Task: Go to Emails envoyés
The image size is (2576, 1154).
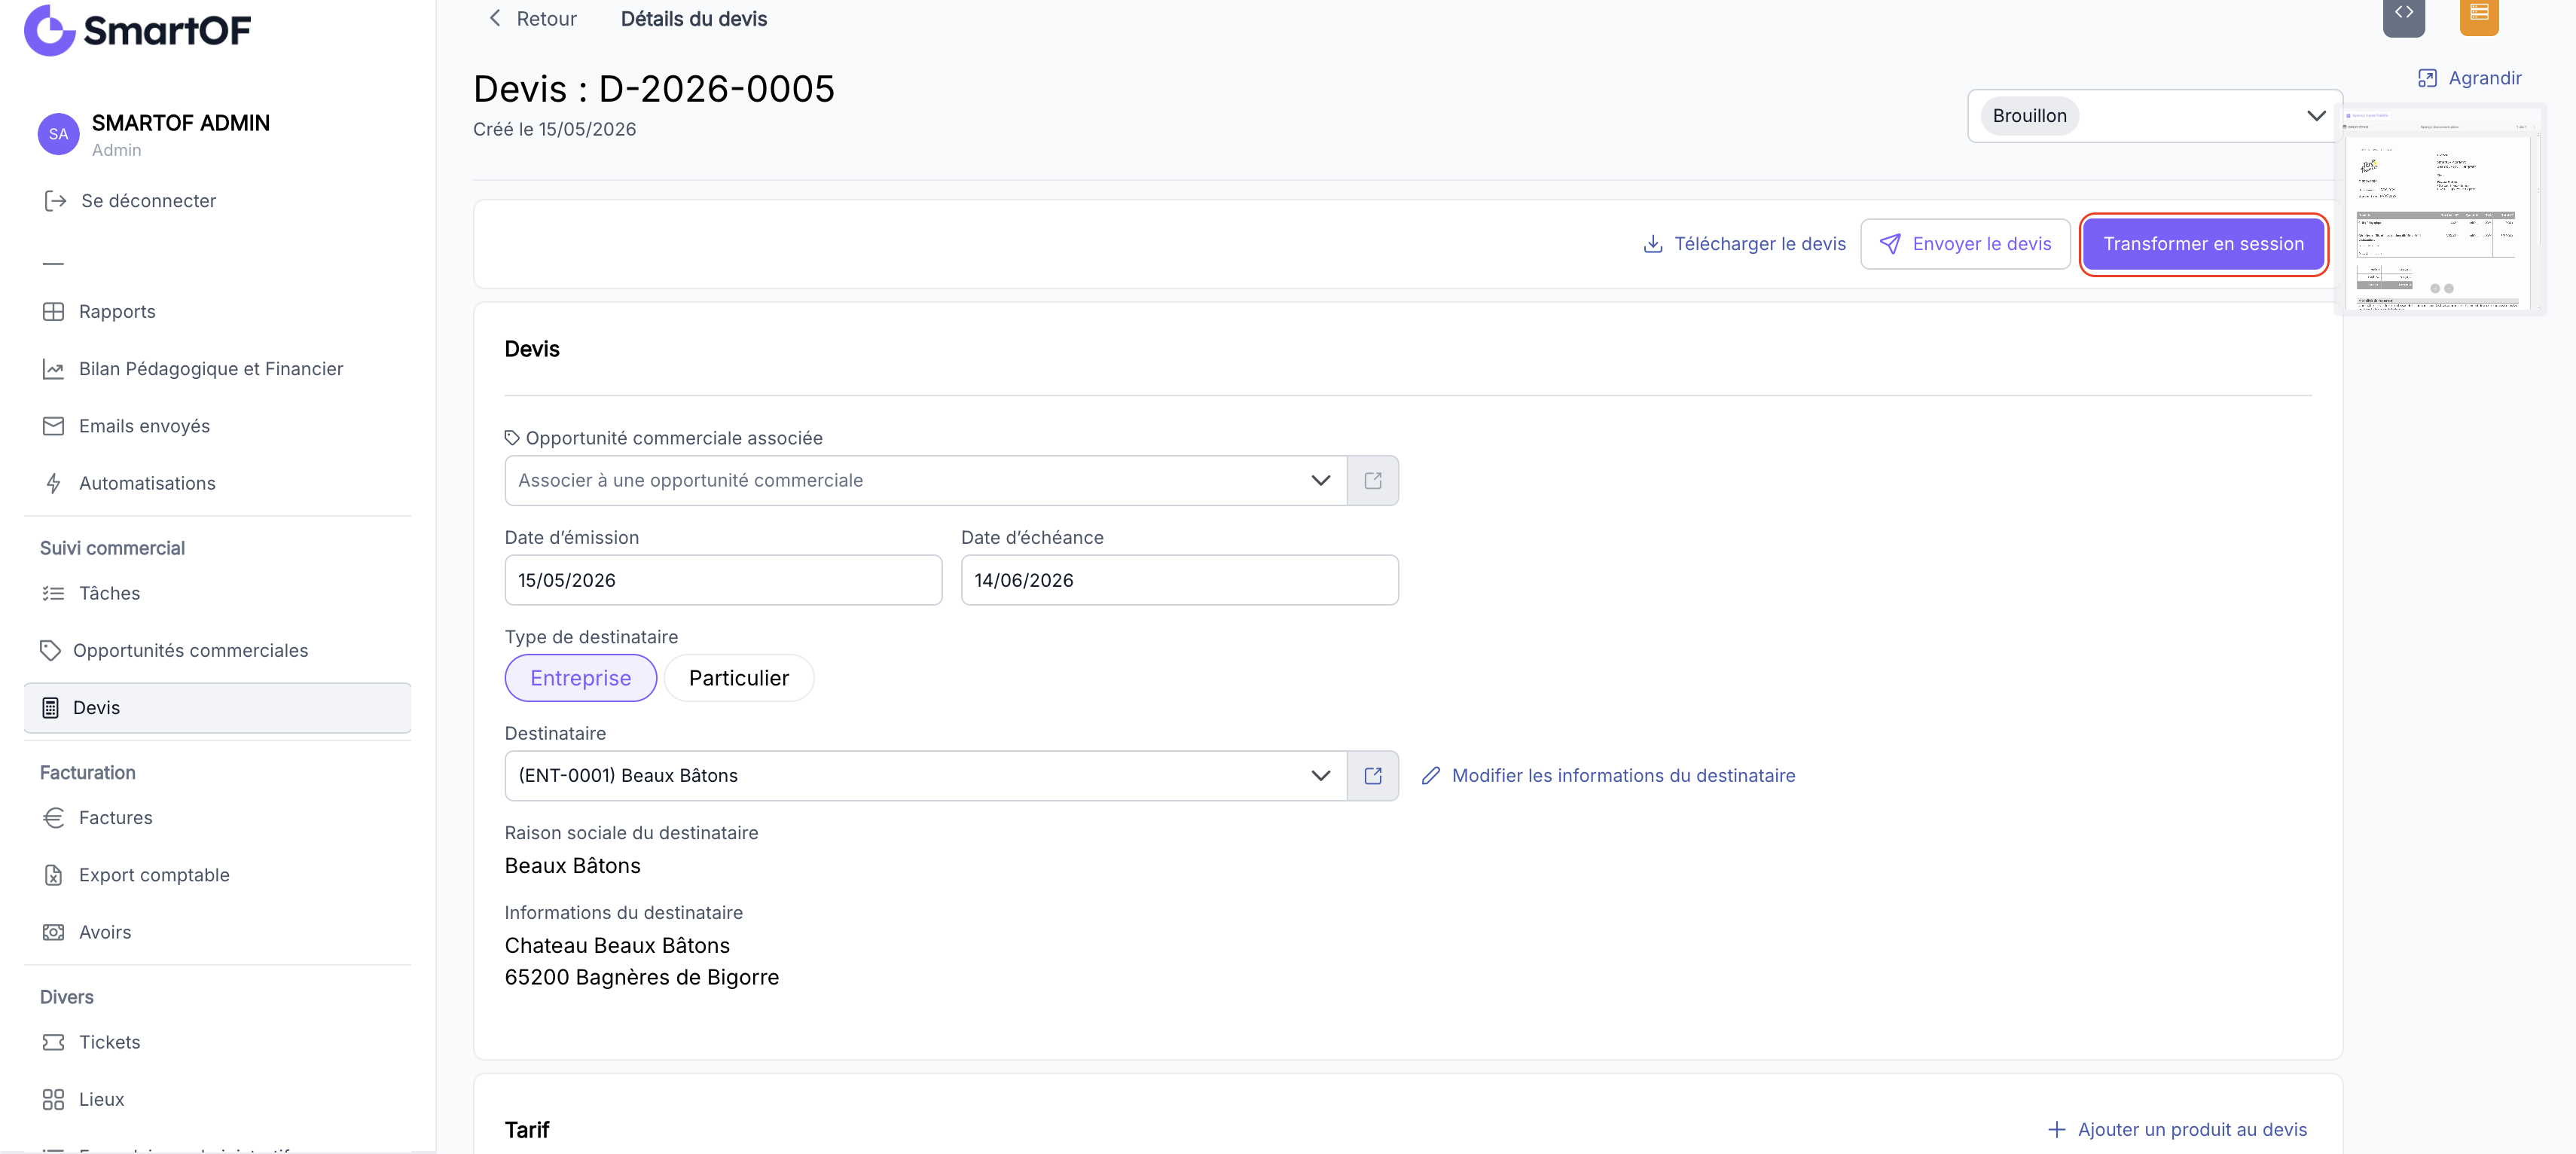Action: click(x=217, y=426)
